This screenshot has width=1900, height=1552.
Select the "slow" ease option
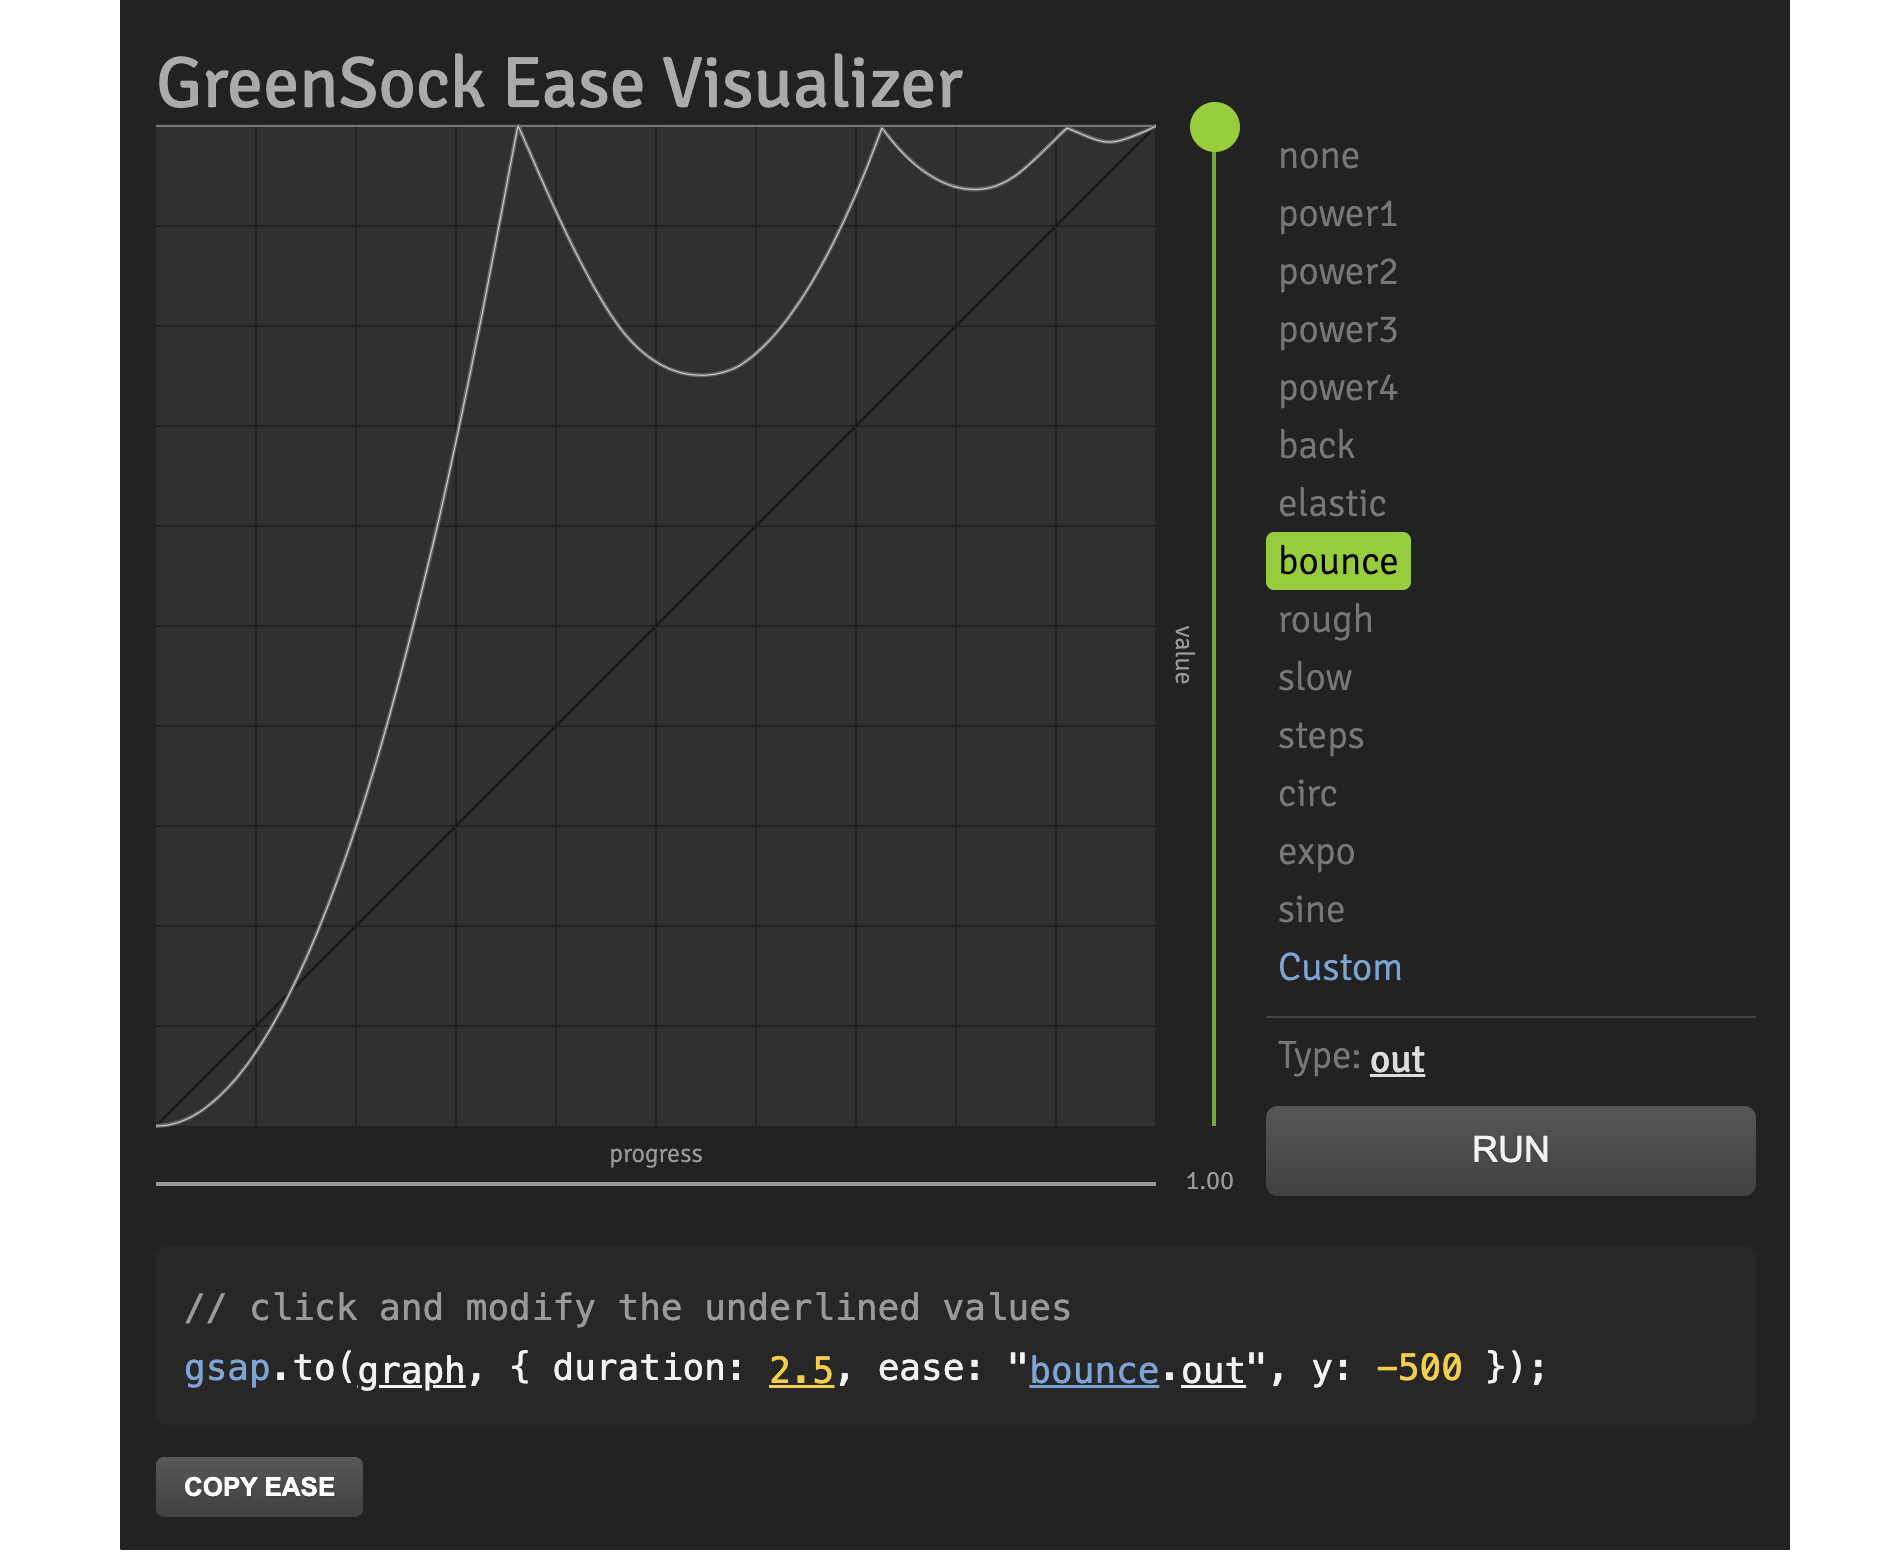tap(1314, 677)
